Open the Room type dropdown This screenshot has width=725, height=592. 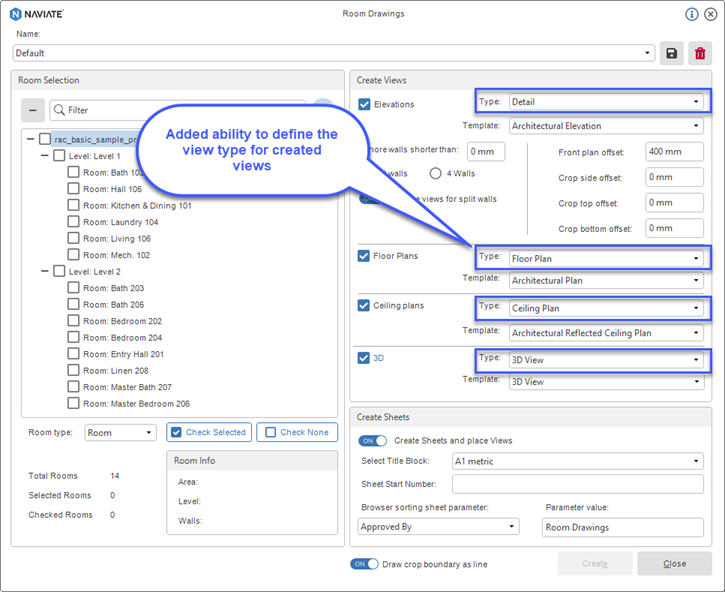[120, 433]
